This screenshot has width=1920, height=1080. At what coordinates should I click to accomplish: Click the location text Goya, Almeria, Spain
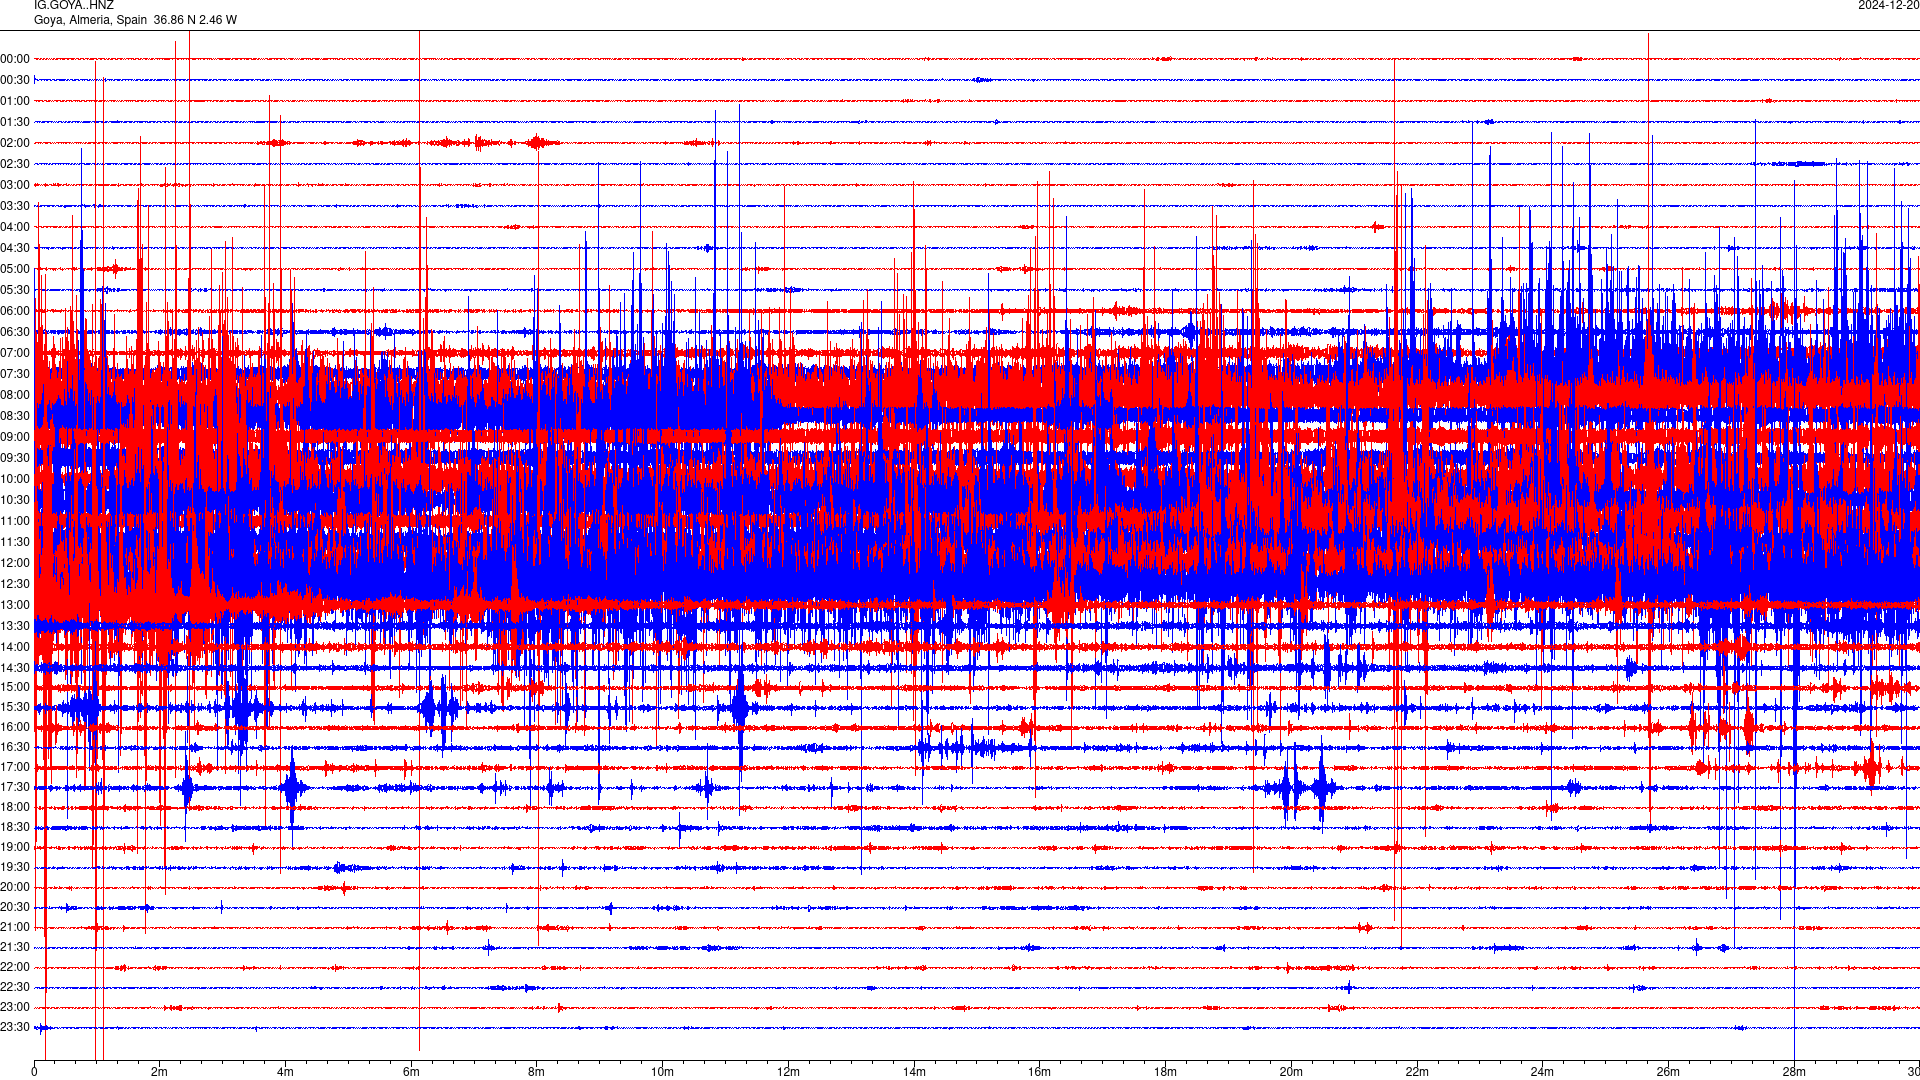tap(90, 20)
